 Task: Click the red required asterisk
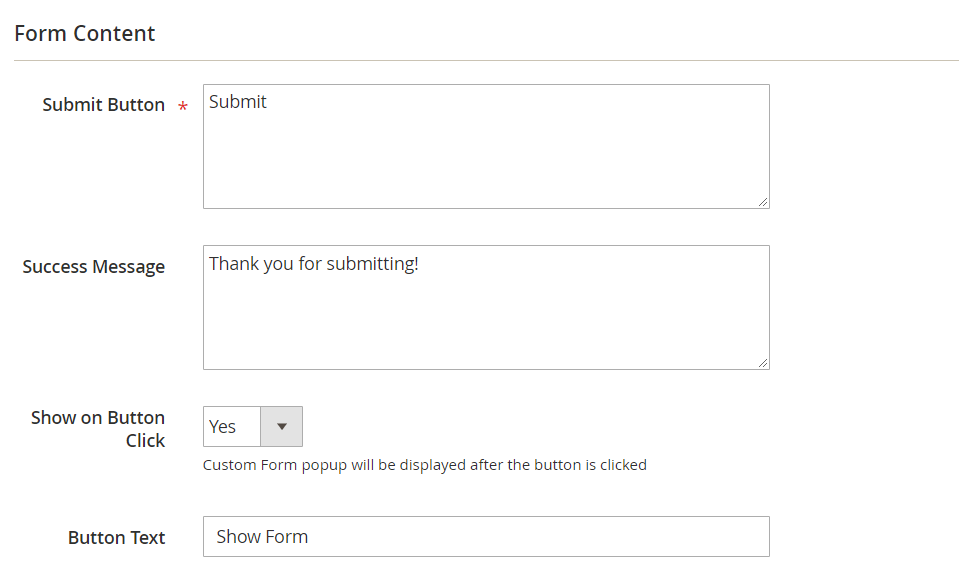183,107
